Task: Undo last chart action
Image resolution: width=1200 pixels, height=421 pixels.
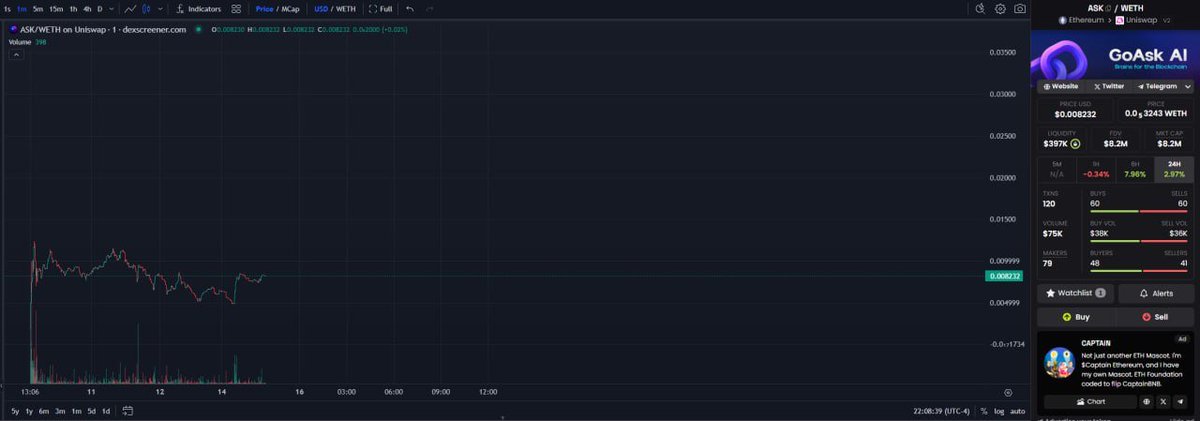Action: click(410, 9)
